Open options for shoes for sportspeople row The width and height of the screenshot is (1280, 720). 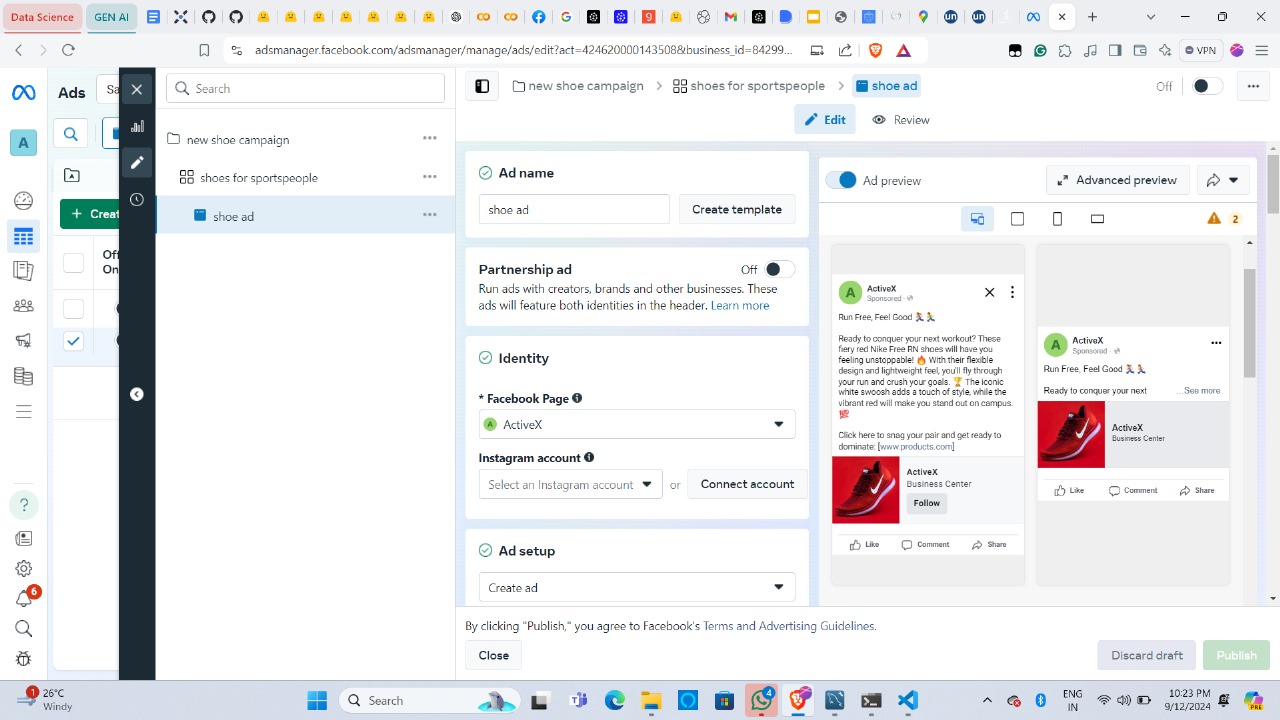coord(429,176)
